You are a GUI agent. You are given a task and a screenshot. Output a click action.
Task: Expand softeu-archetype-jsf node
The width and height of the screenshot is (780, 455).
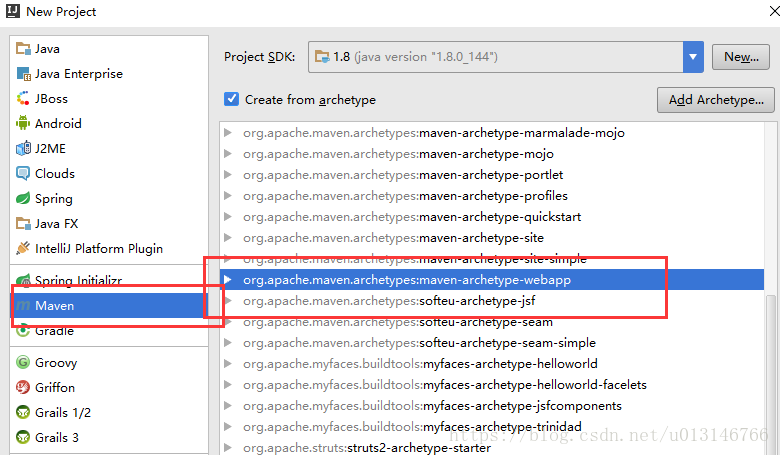pos(228,300)
